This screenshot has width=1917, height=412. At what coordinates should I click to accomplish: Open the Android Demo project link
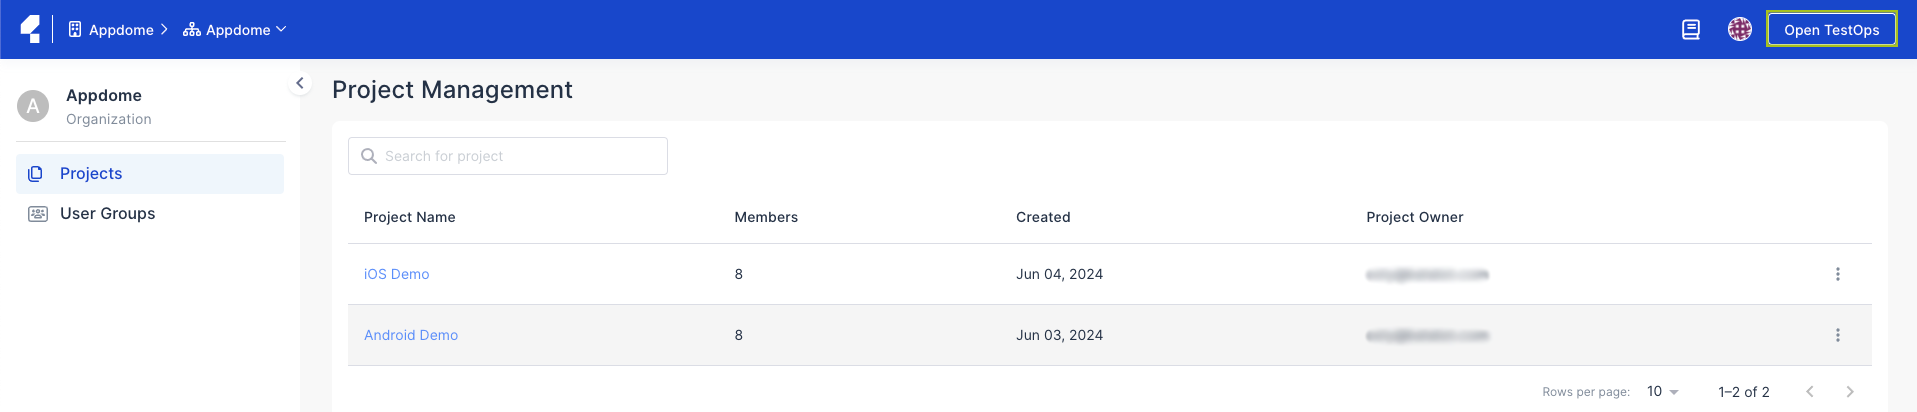[411, 335]
